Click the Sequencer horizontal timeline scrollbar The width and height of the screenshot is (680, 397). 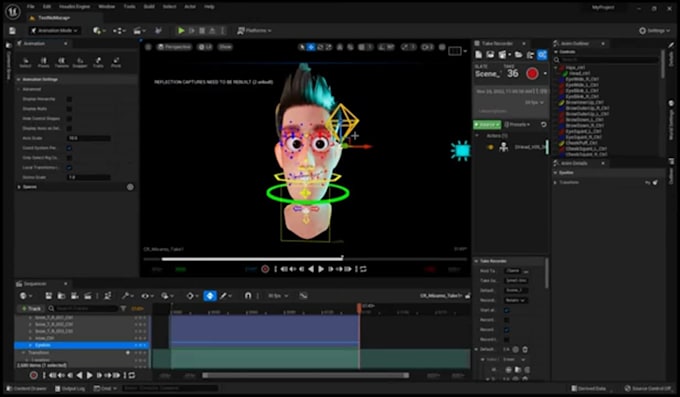[306, 375]
